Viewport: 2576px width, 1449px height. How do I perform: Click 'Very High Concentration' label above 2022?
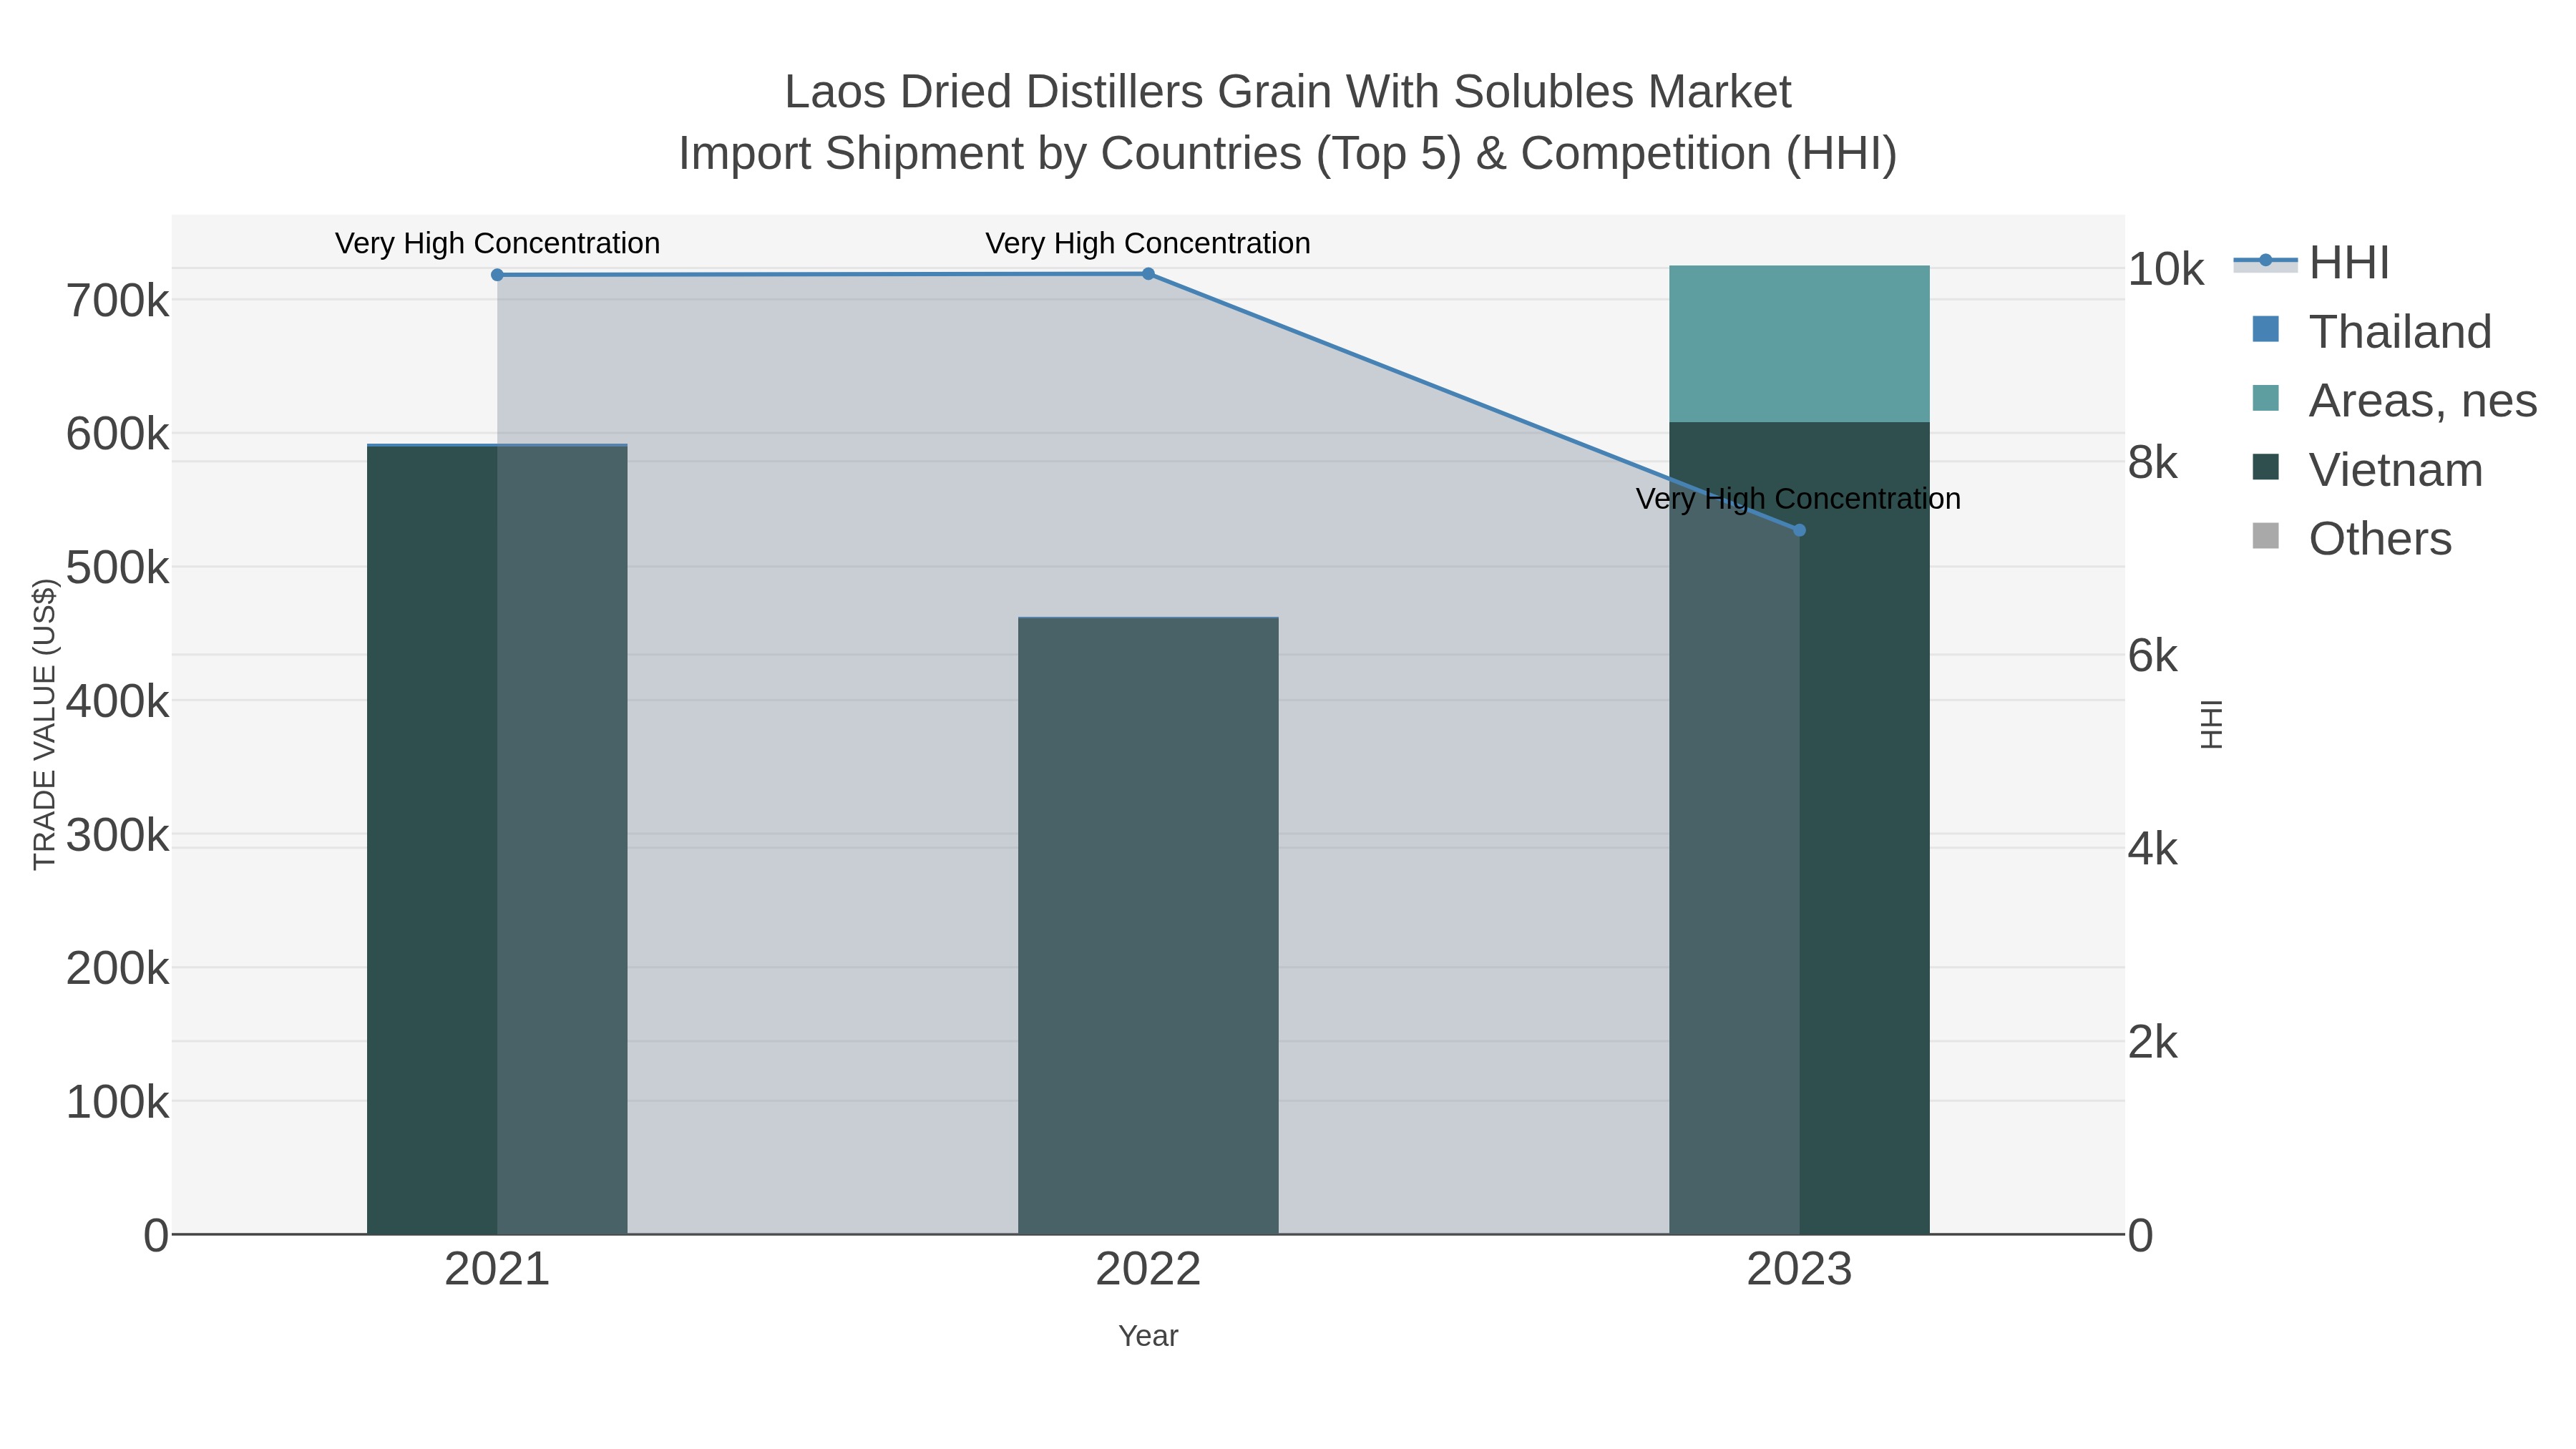[x=1148, y=243]
